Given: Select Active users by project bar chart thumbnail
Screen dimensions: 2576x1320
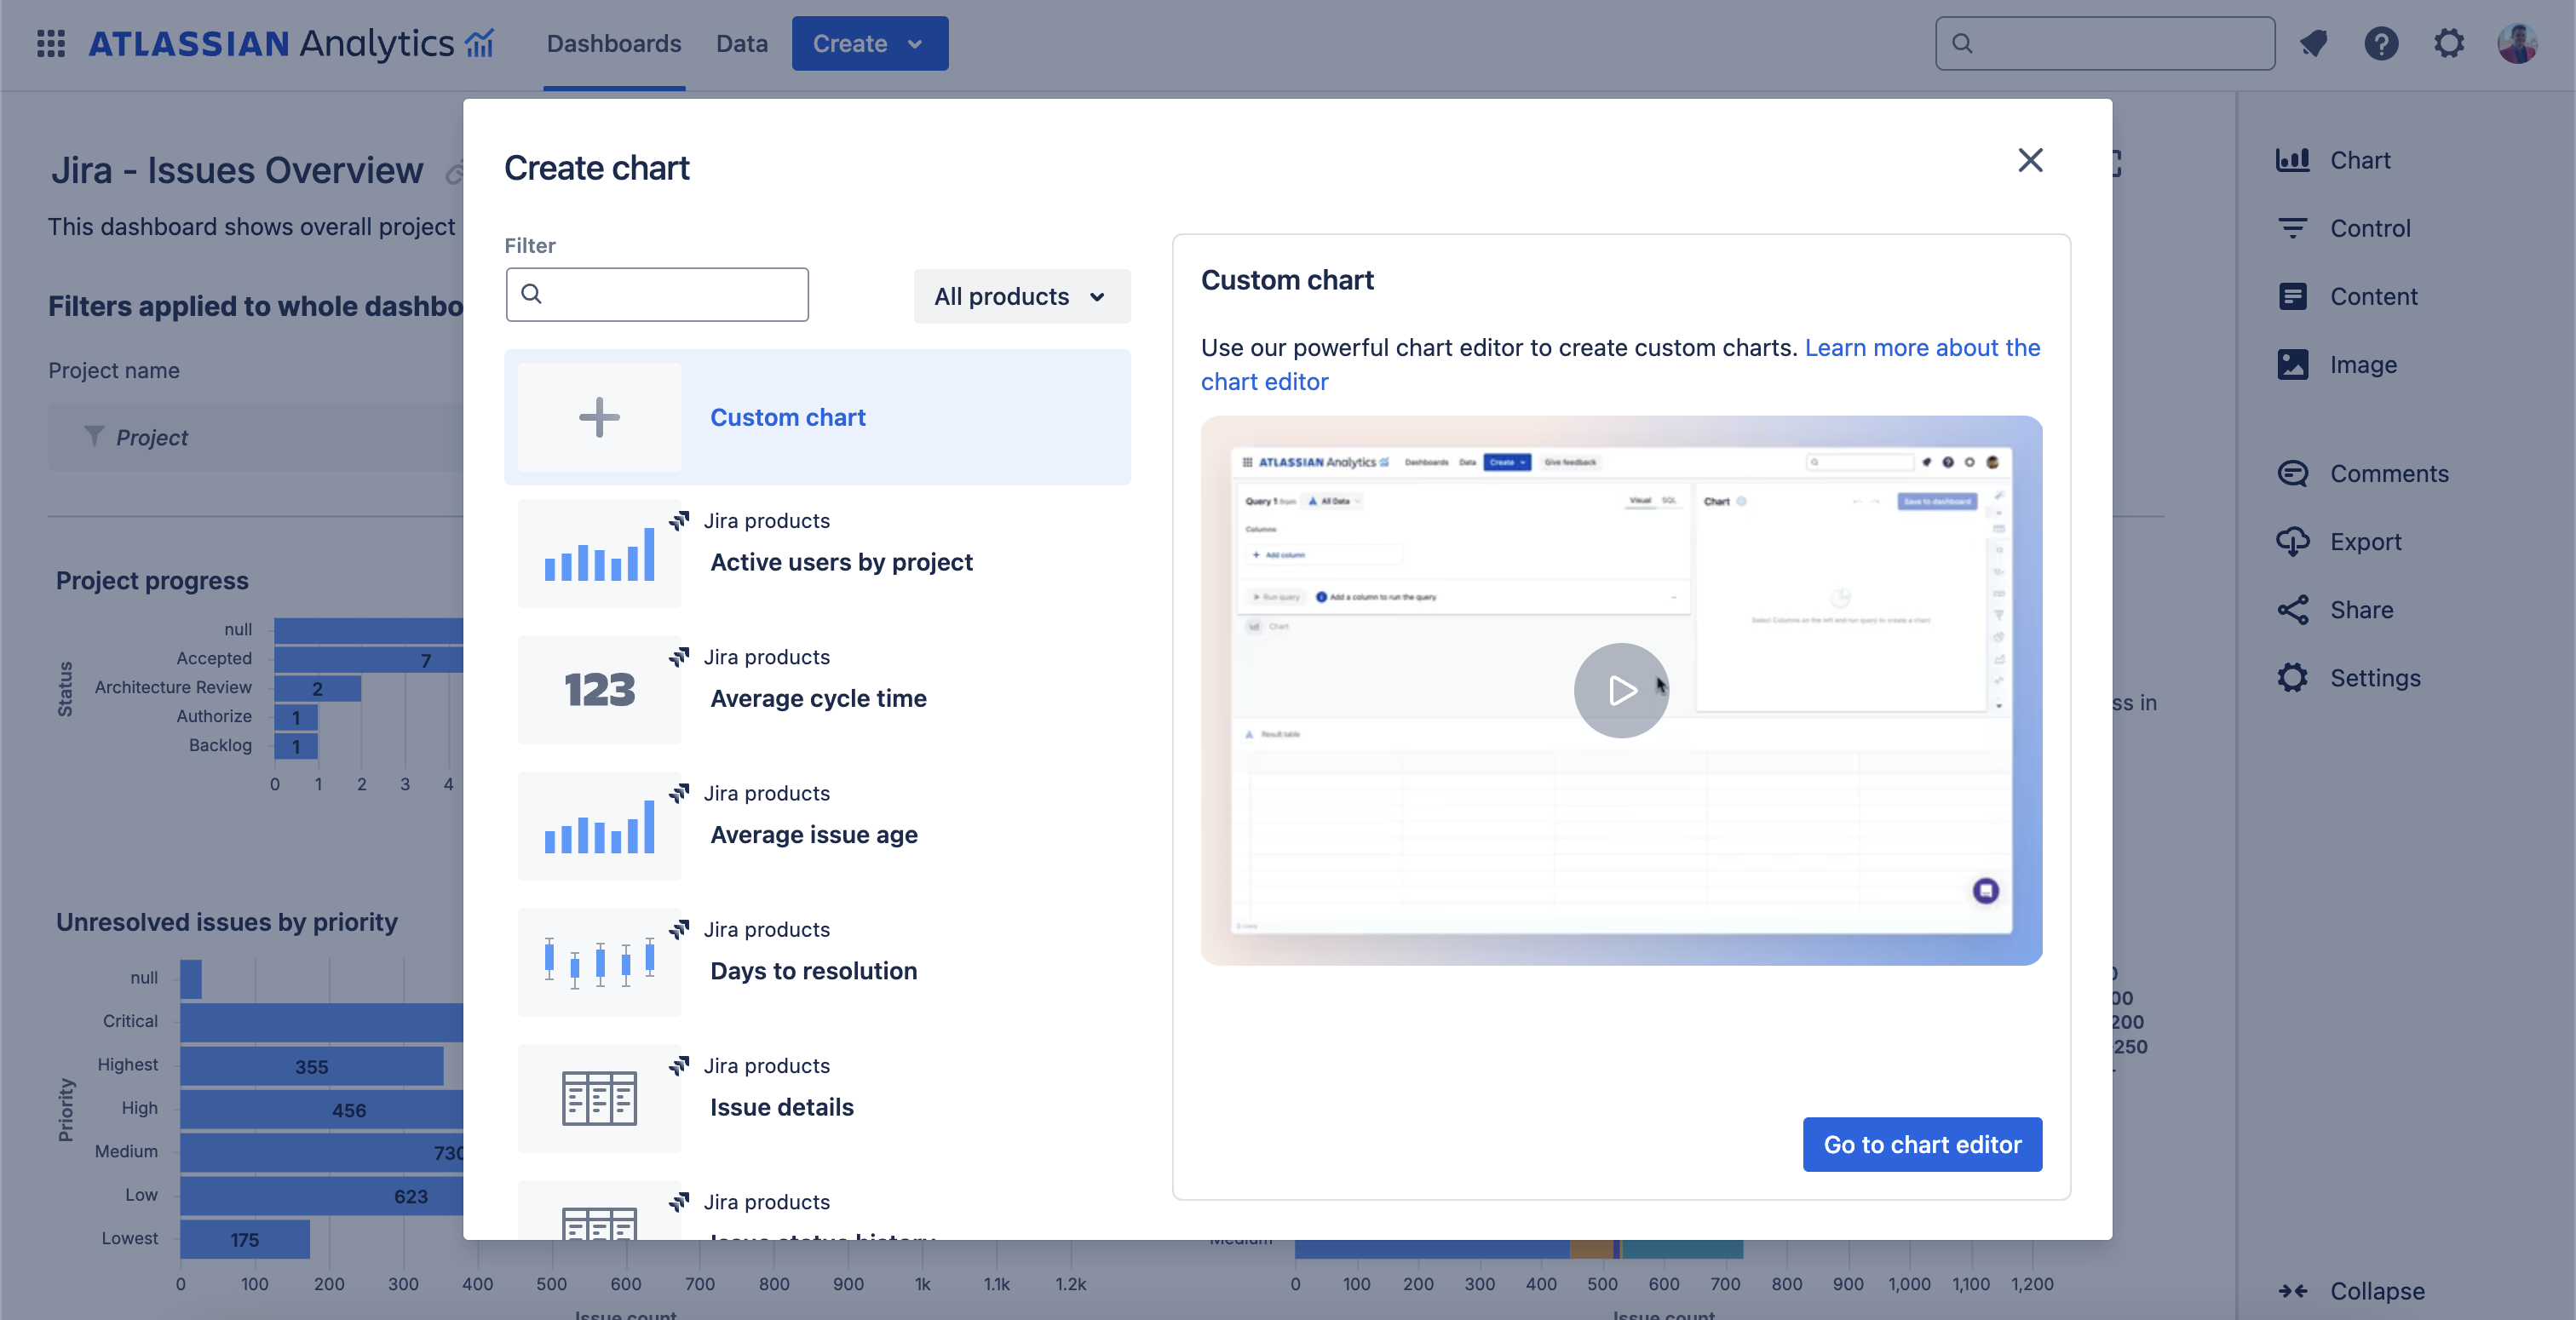Looking at the screenshot, I should tap(599, 553).
